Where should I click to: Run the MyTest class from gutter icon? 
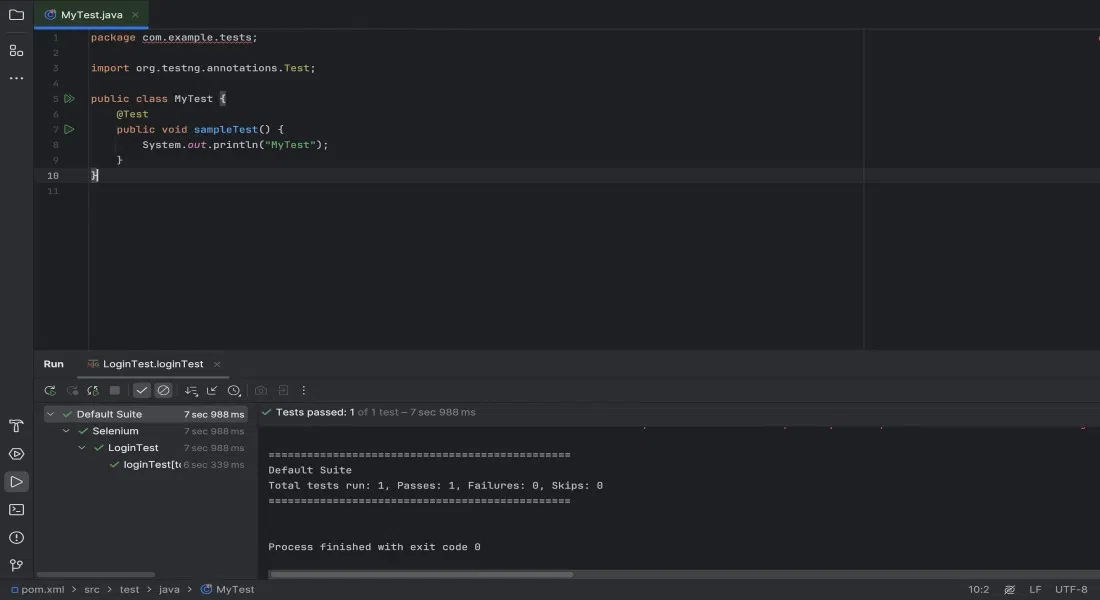pyautogui.click(x=69, y=99)
